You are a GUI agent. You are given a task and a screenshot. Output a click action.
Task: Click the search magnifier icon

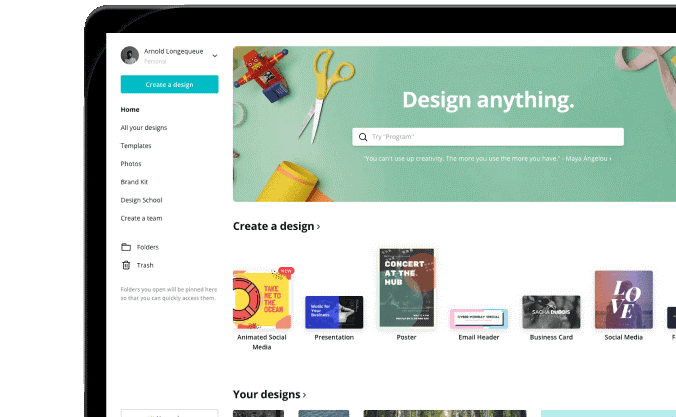(x=363, y=137)
